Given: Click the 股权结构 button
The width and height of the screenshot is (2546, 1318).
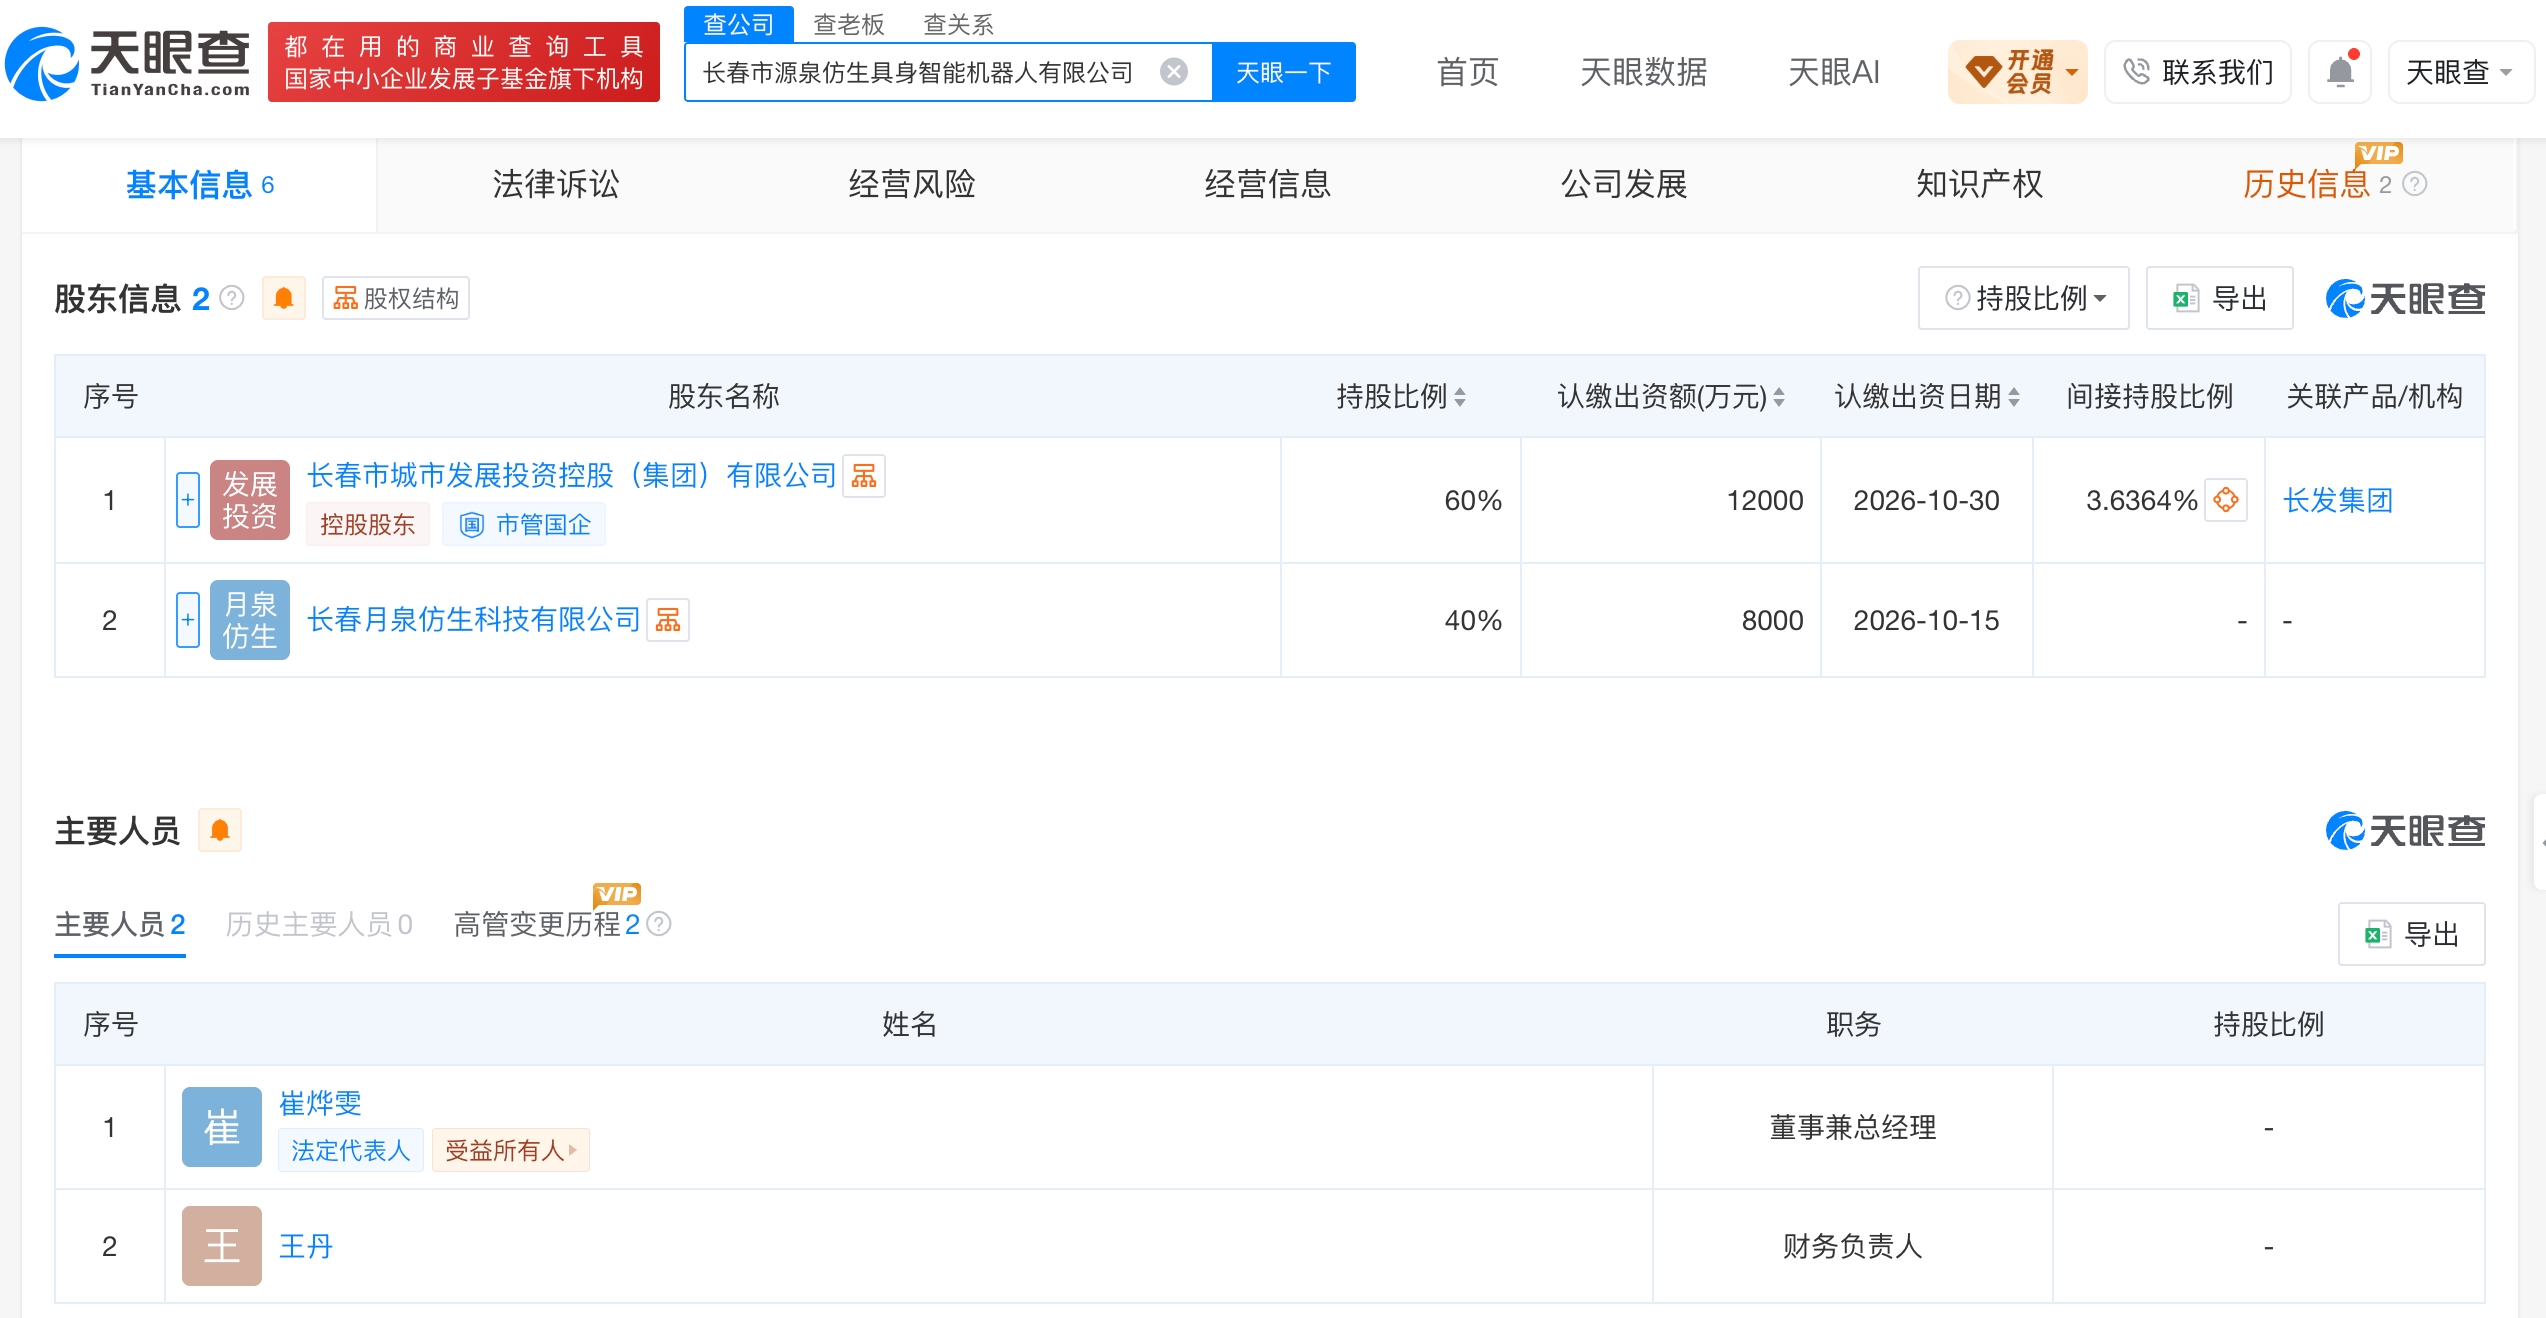Looking at the screenshot, I should [396, 298].
